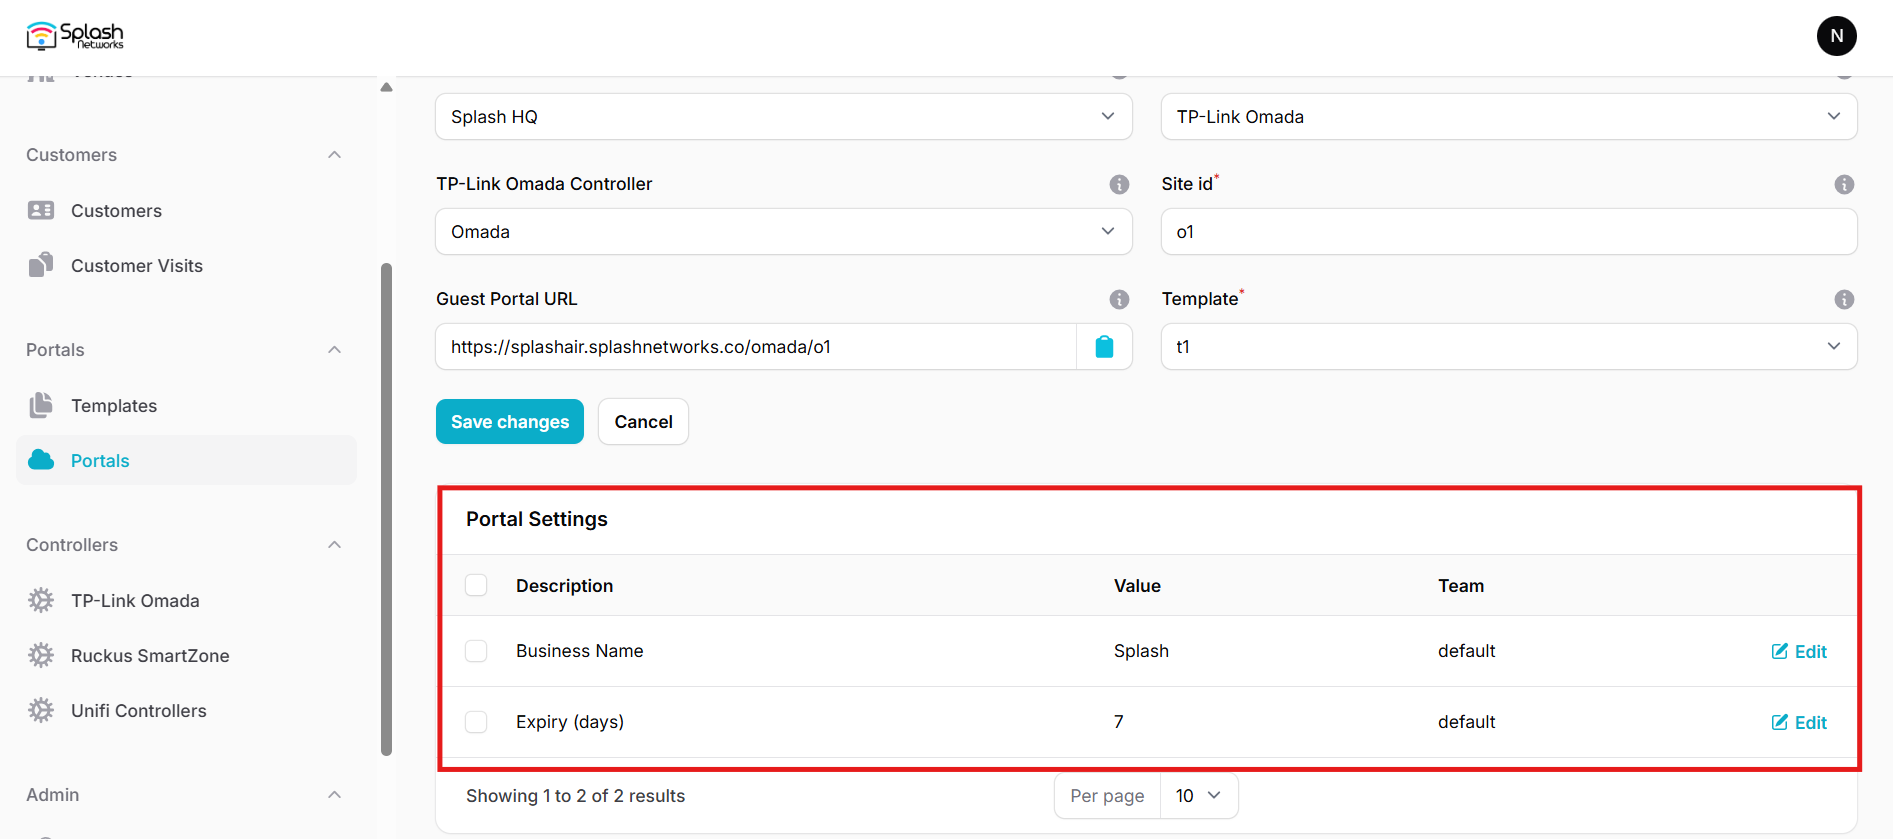Screen dimensions: 1893x839
Task: Click the TP-Link Omada gear icon
Action: (41, 600)
